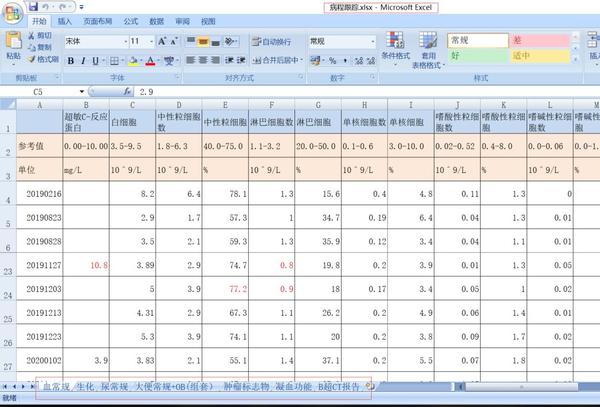Viewport: 600px width, 407px height.
Task: Apply the green 好 cell style
Action: (478, 56)
